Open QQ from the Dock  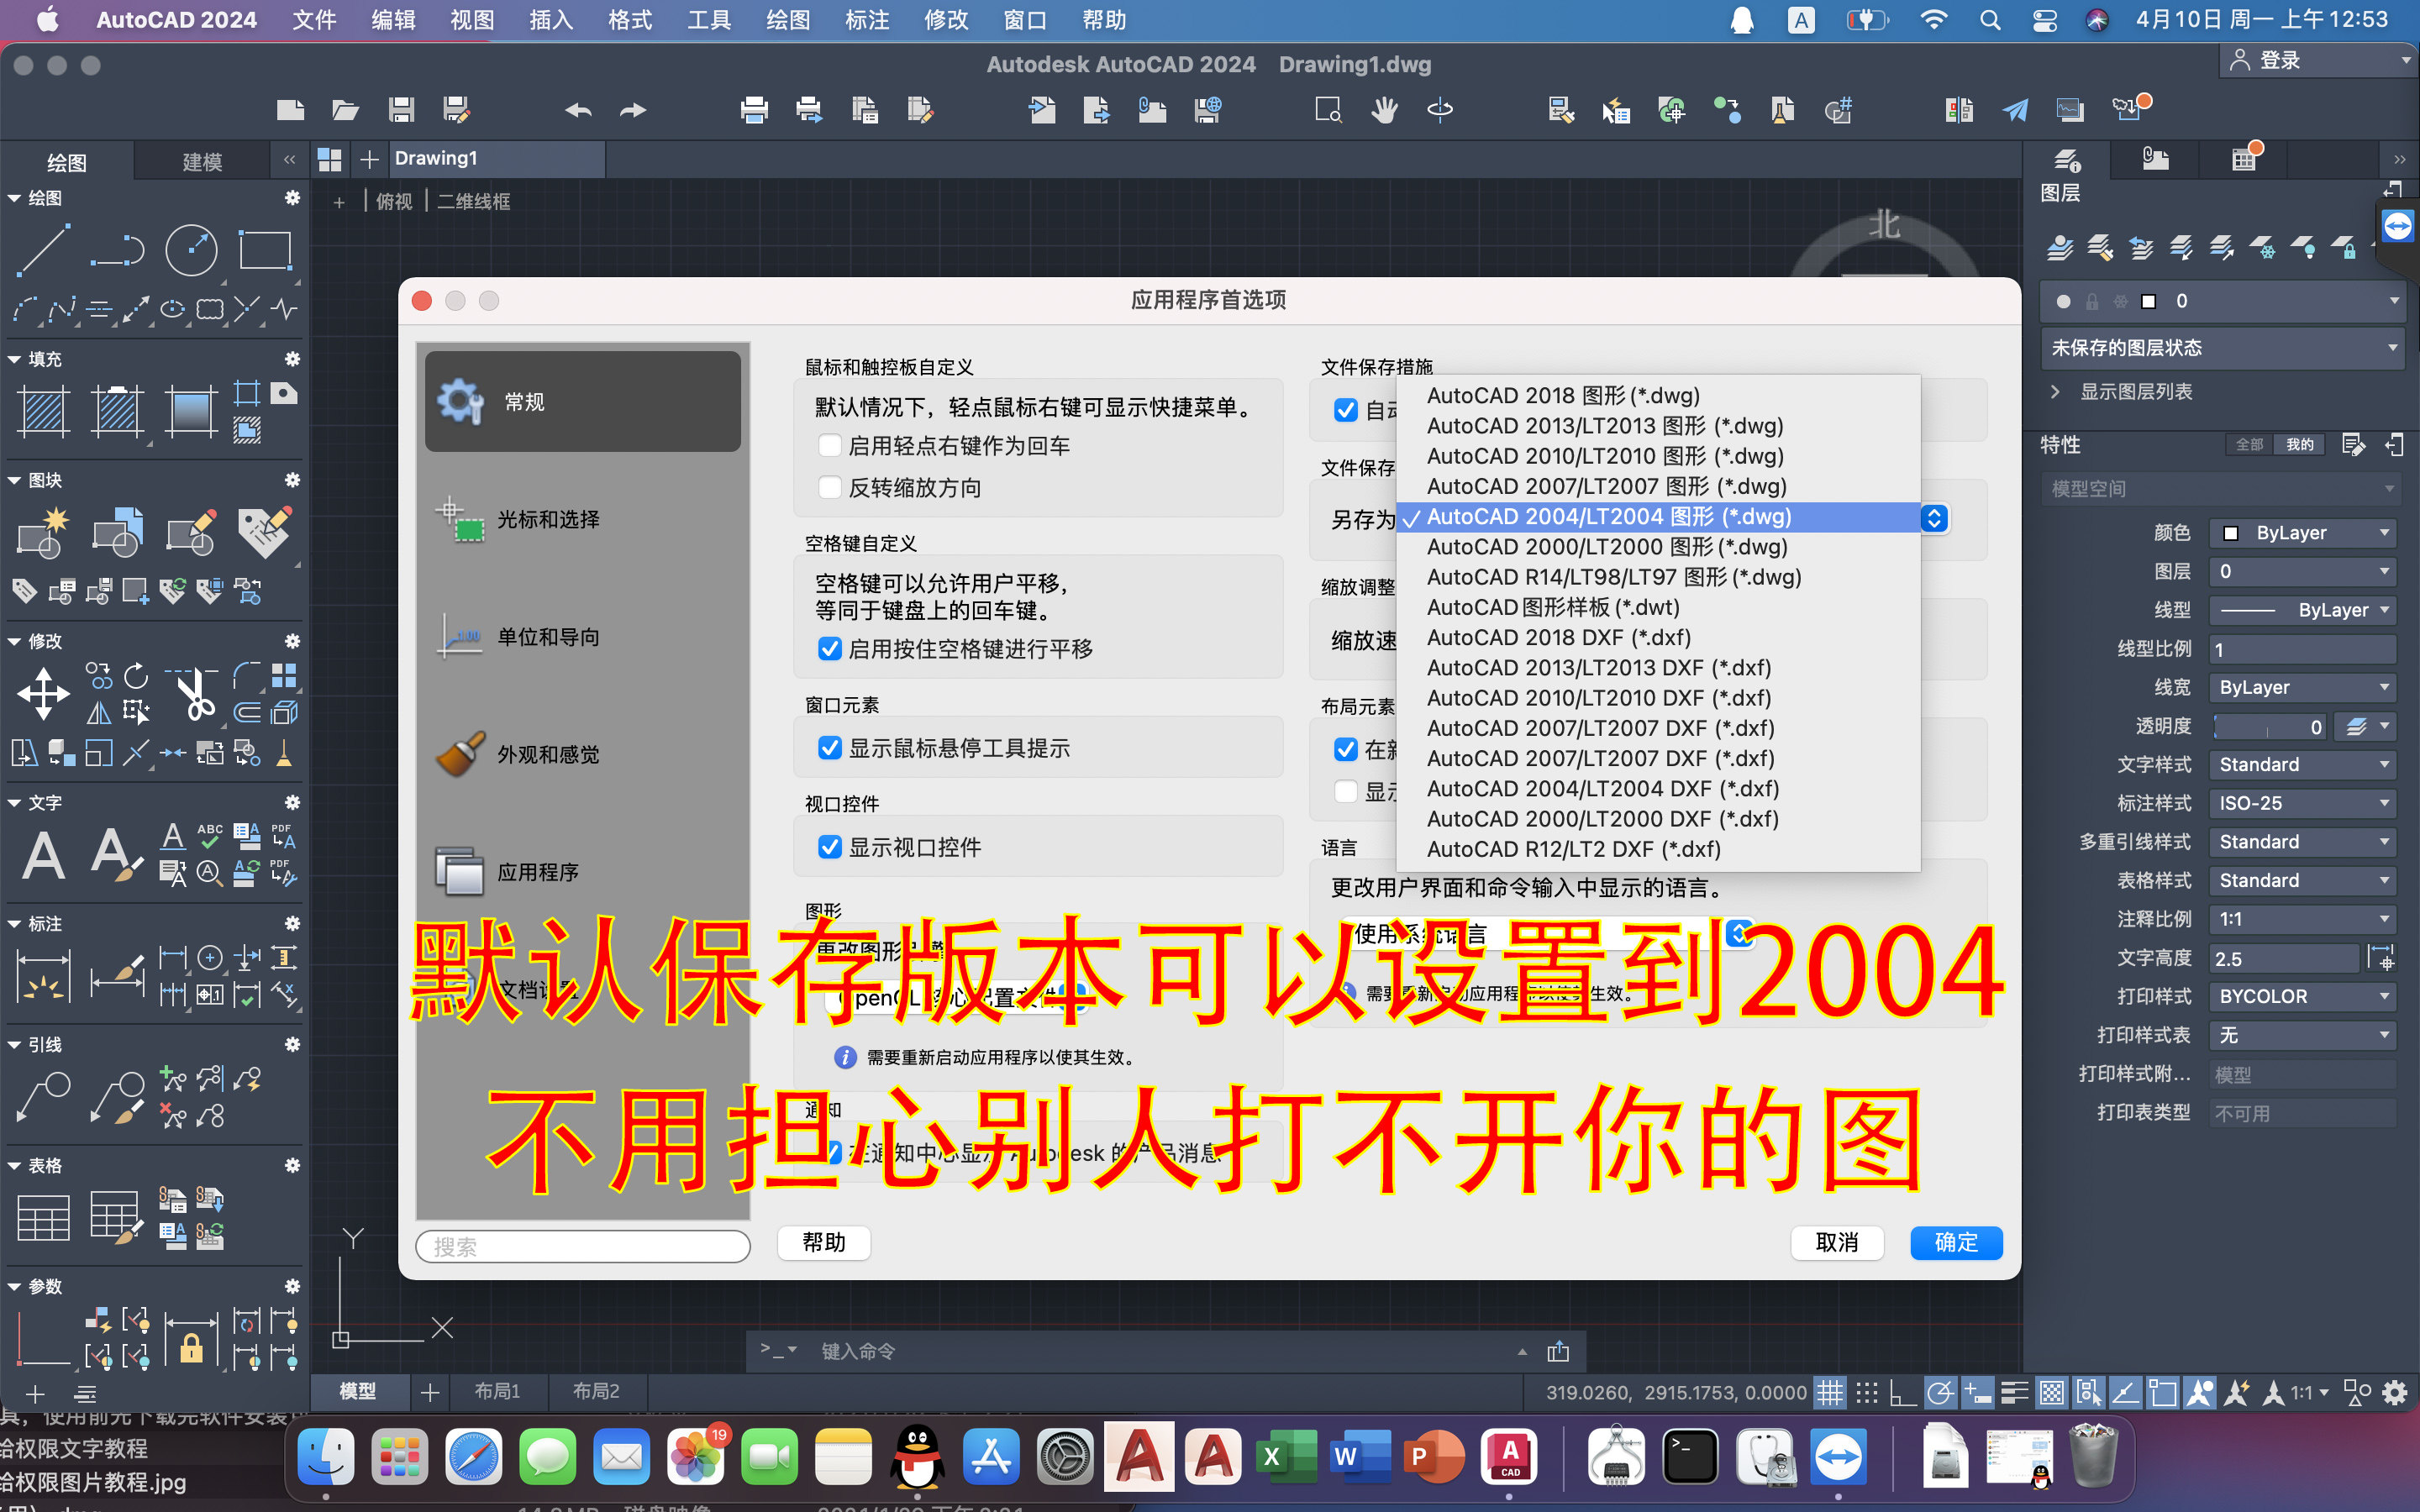tap(917, 1457)
